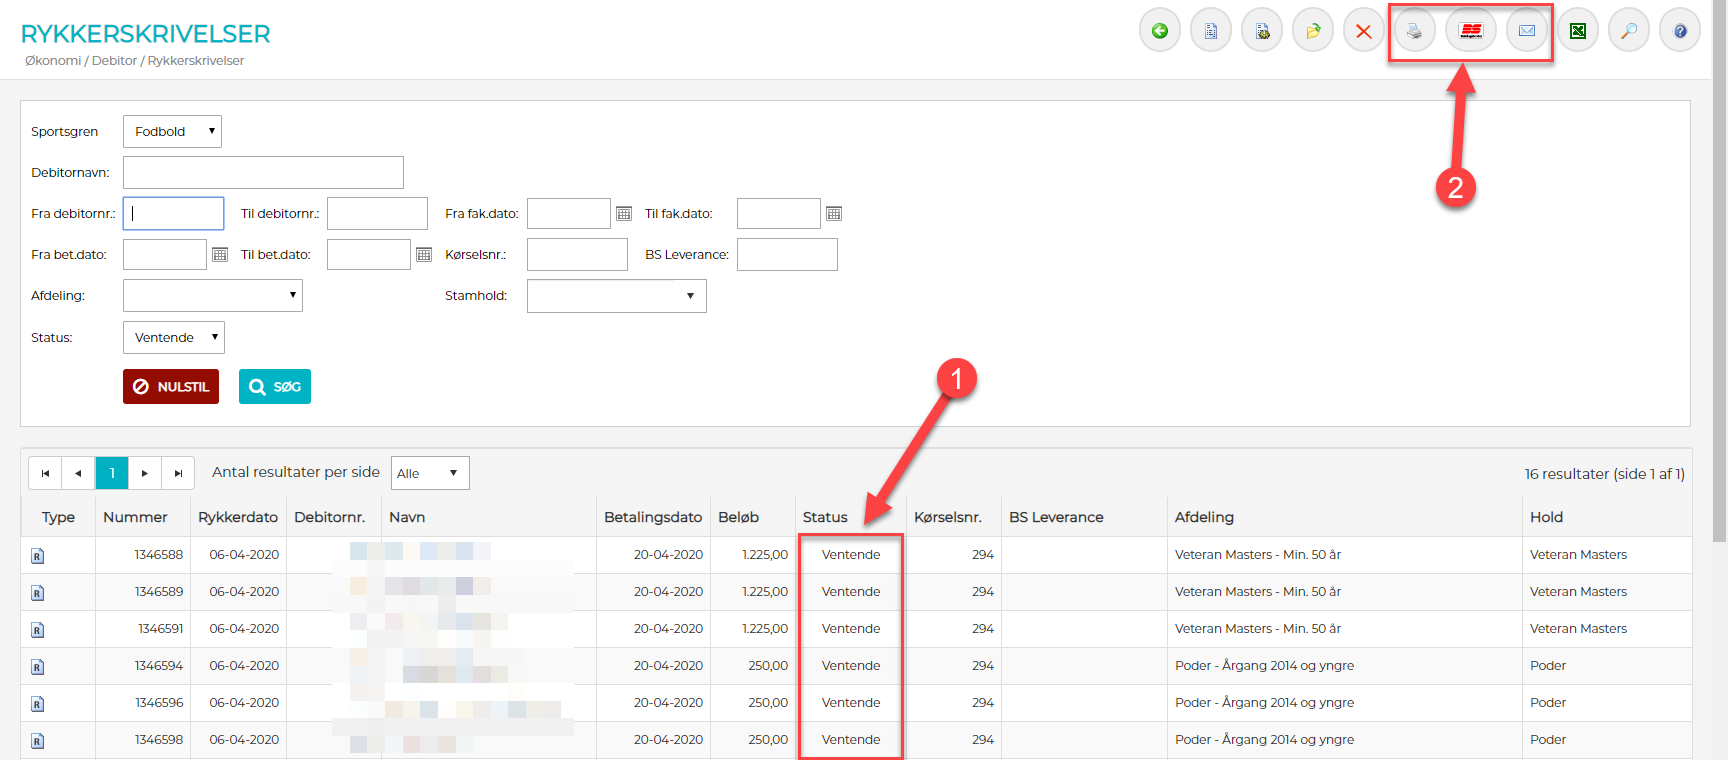The image size is (1728, 760).
Task: Open calendar picker next to Til bet.dato
Action: pos(424,255)
